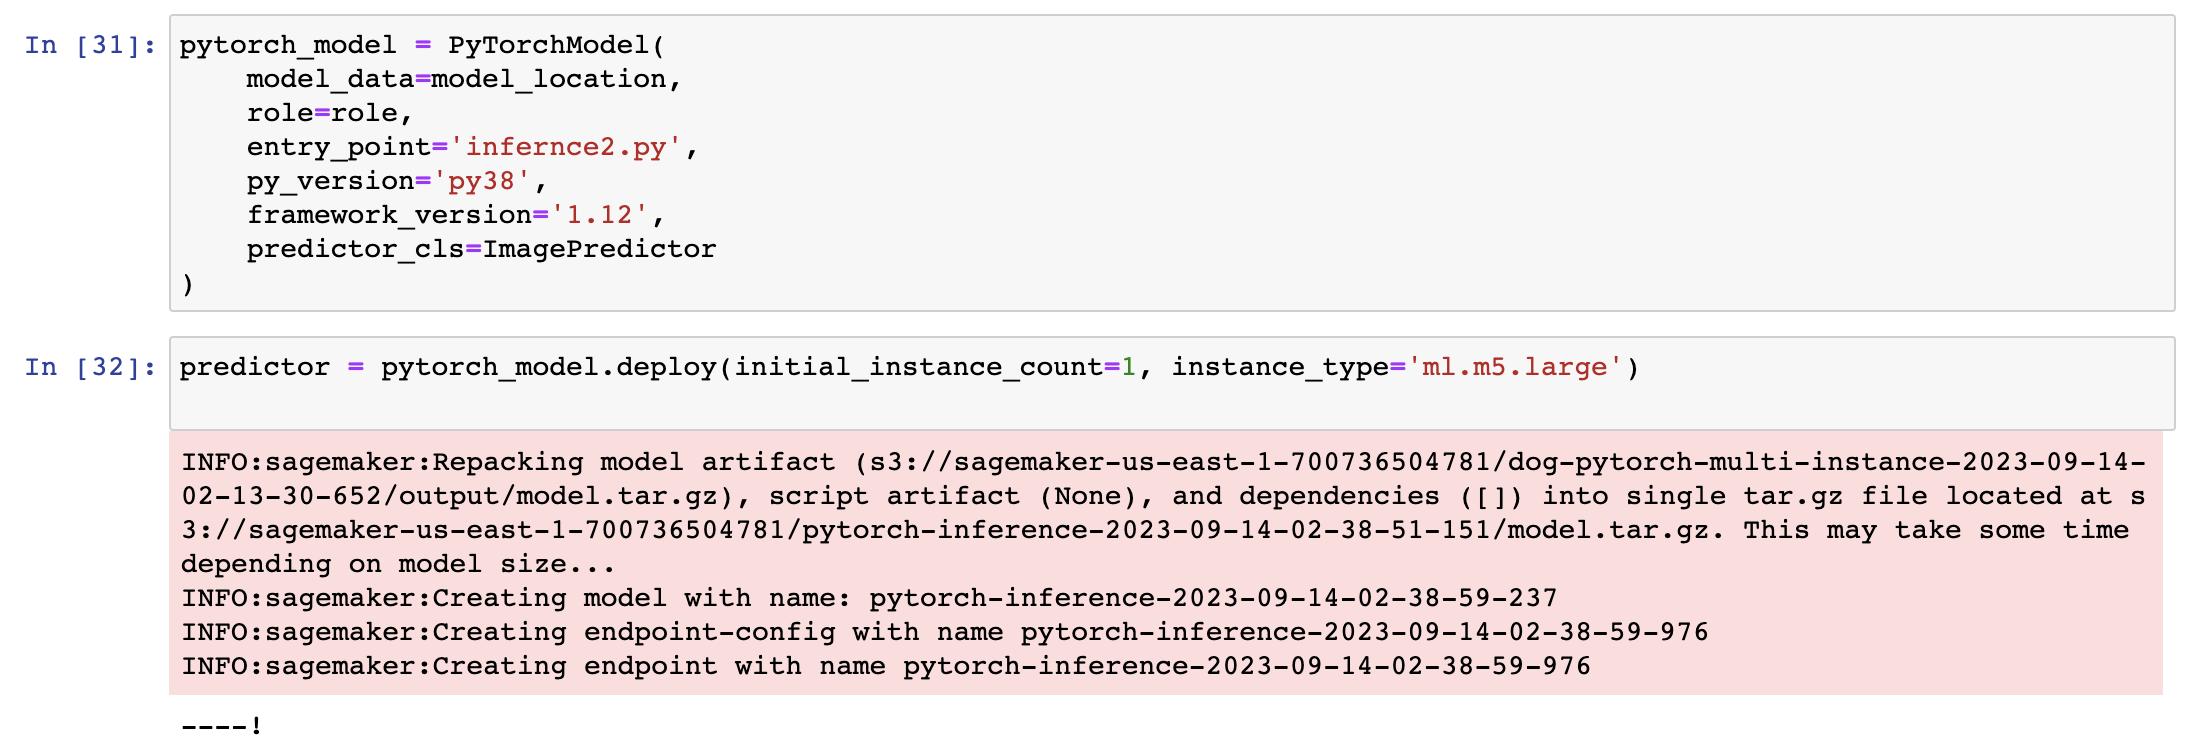Select the In [31] cell prompt

coord(90,45)
